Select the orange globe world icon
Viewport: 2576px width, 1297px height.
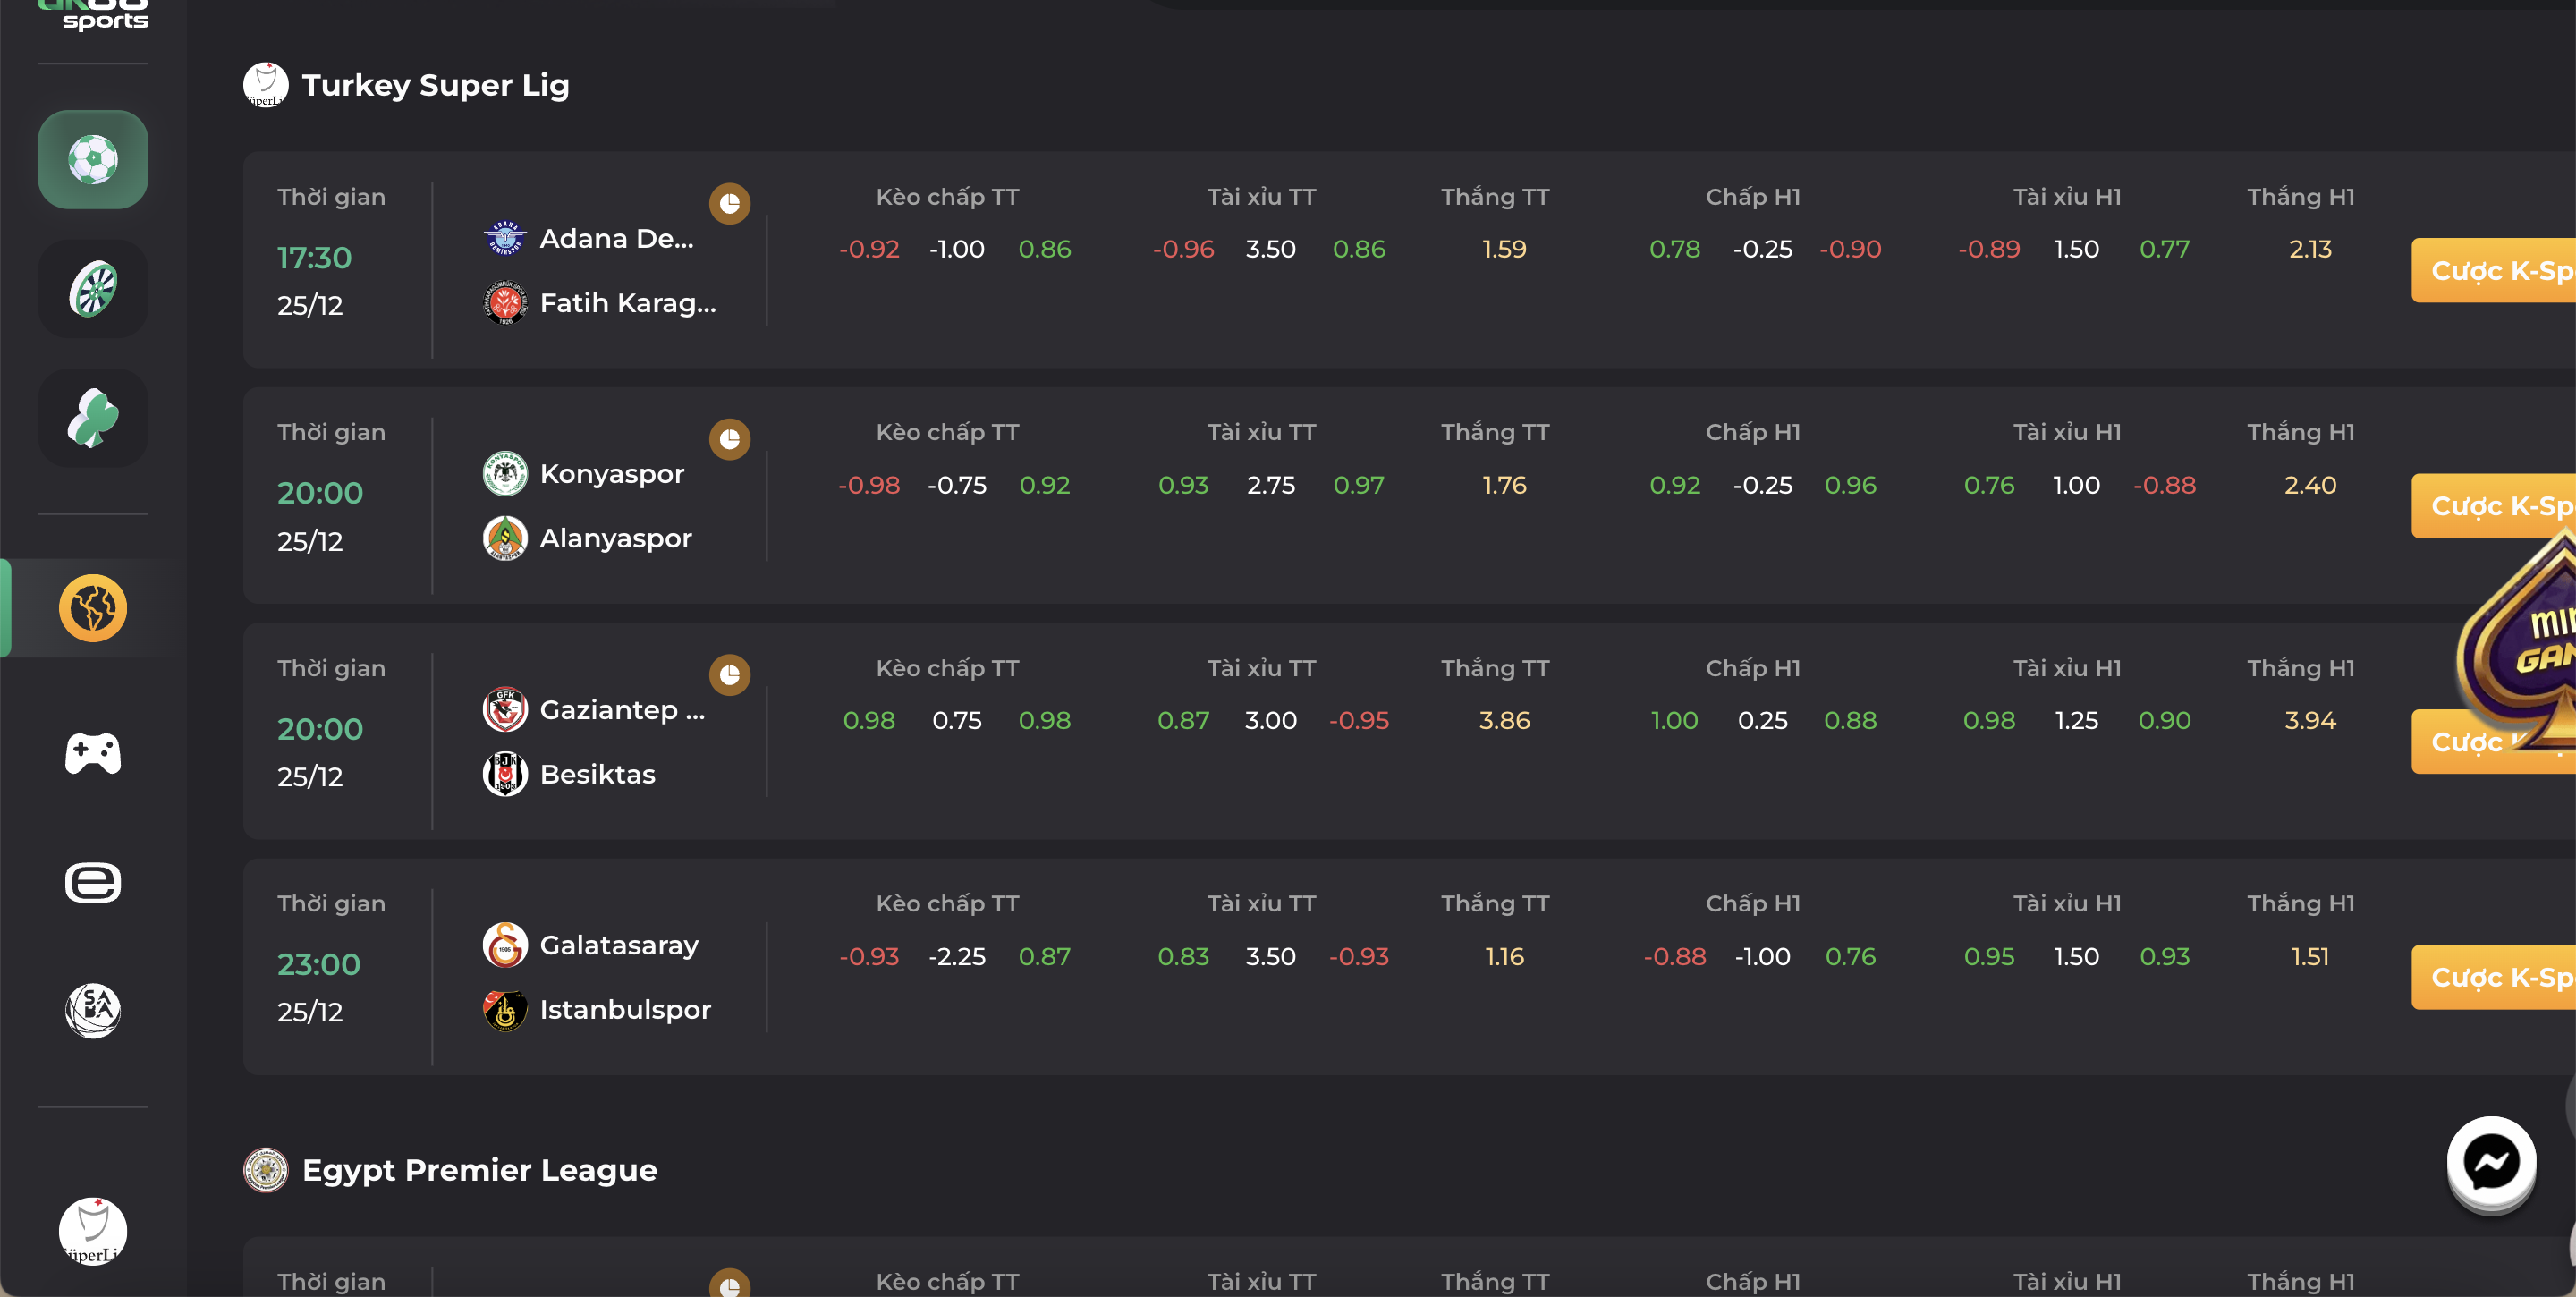pos(93,608)
